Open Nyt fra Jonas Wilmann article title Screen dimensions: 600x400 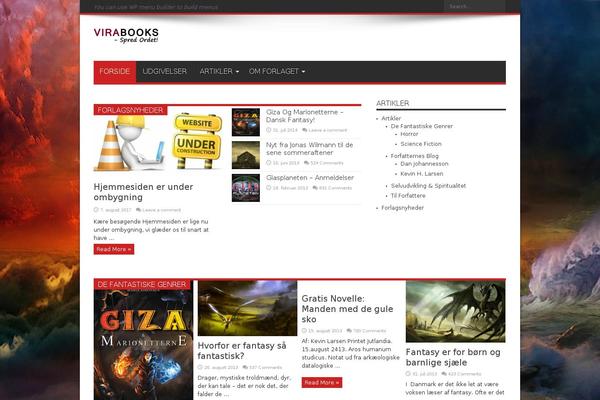pos(310,149)
